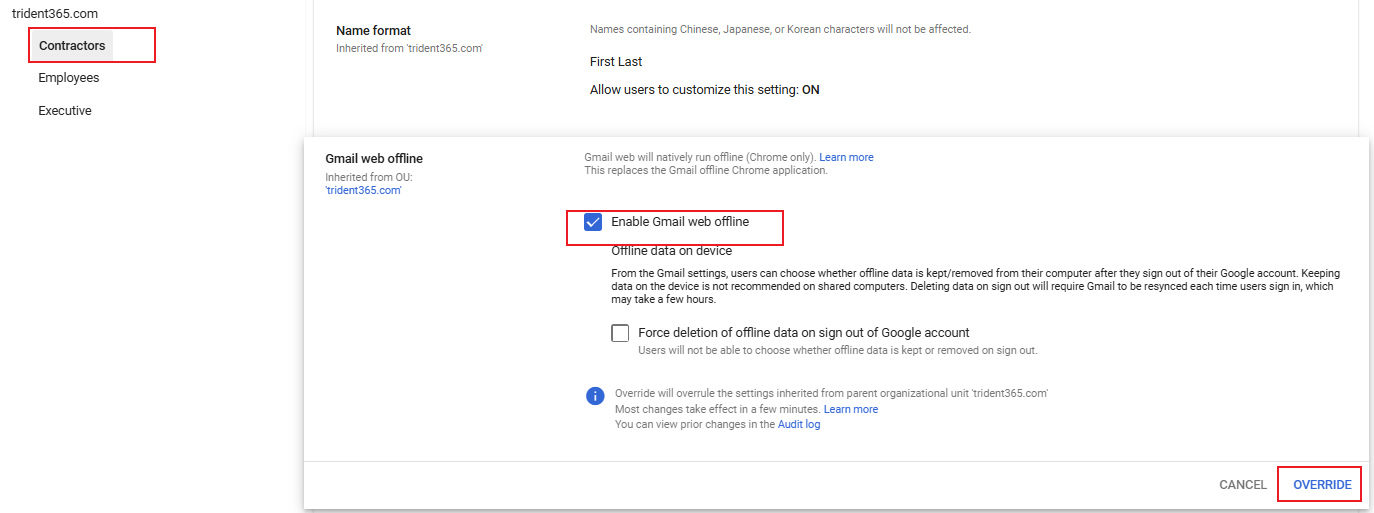
Task: Open the Audit log link
Action: (x=798, y=424)
